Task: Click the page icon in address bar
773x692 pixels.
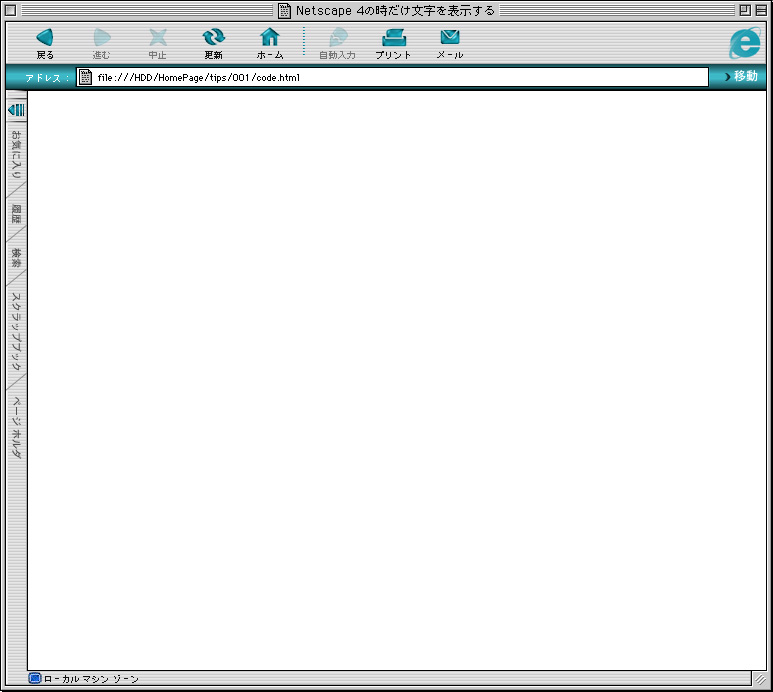Action: point(86,77)
